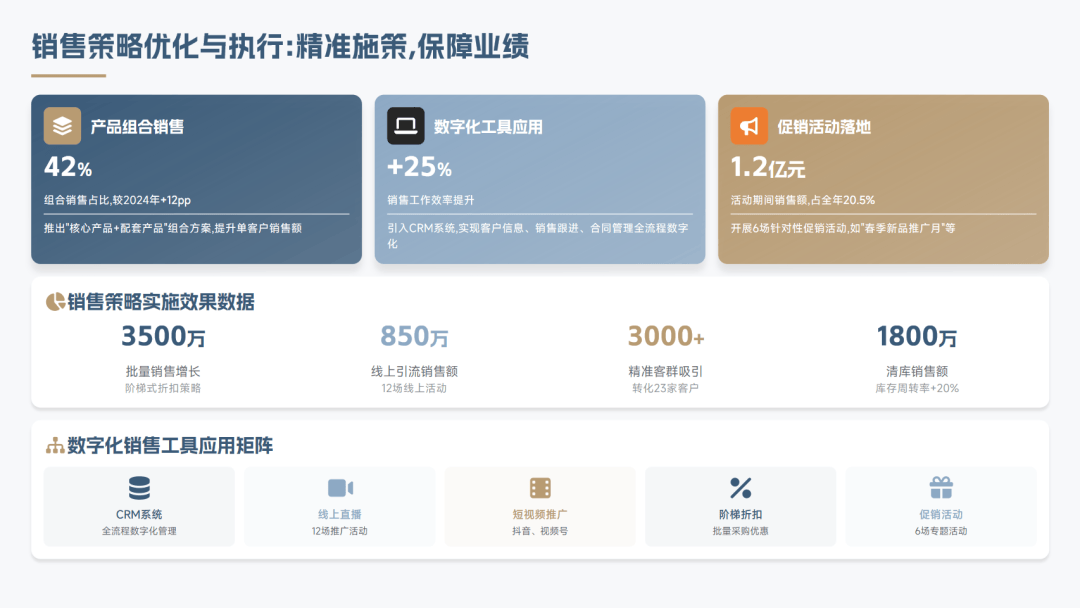Image resolution: width=1080 pixels, height=608 pixels.
Task: Select the 1.2亿元 promotion sales figure
Action: [x=767, y=167]
